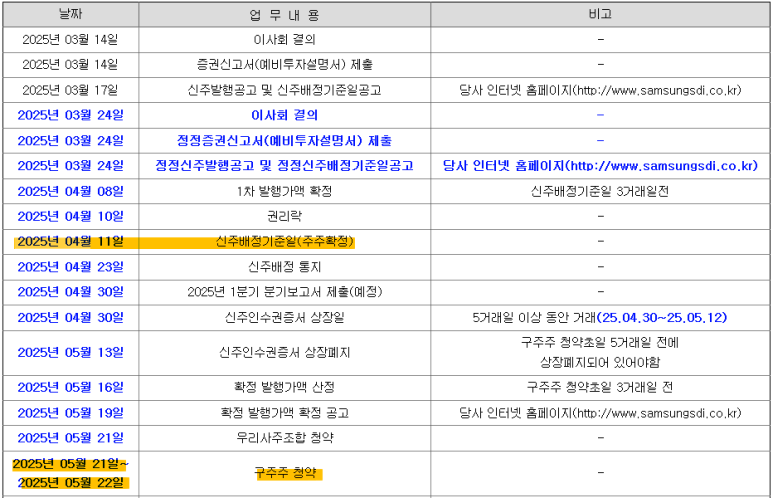Click highlighted date range '05월 21일~05월 22일'
773x498 pixels.
tap(70, 473)
